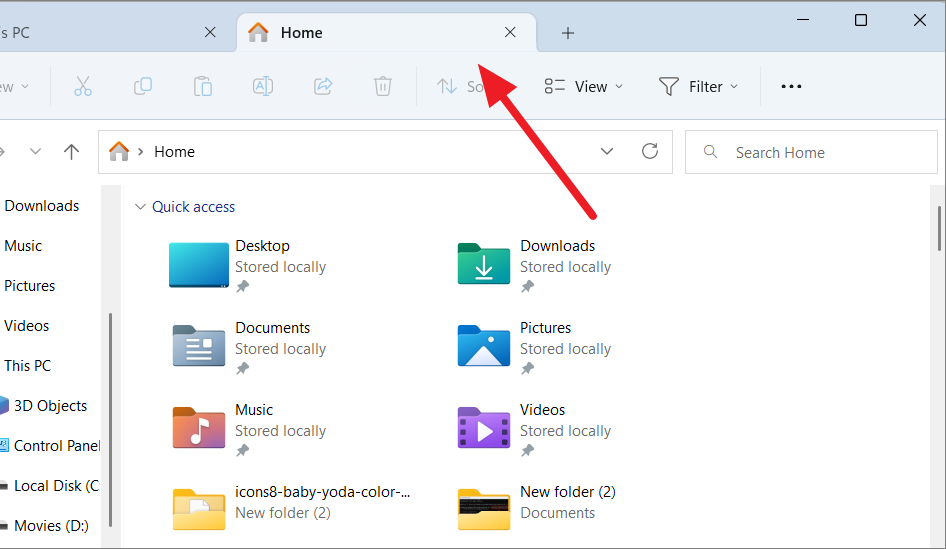The image size is (946, 549).
Task: Open the View dropdown menu
Action: tap(583, 86)
